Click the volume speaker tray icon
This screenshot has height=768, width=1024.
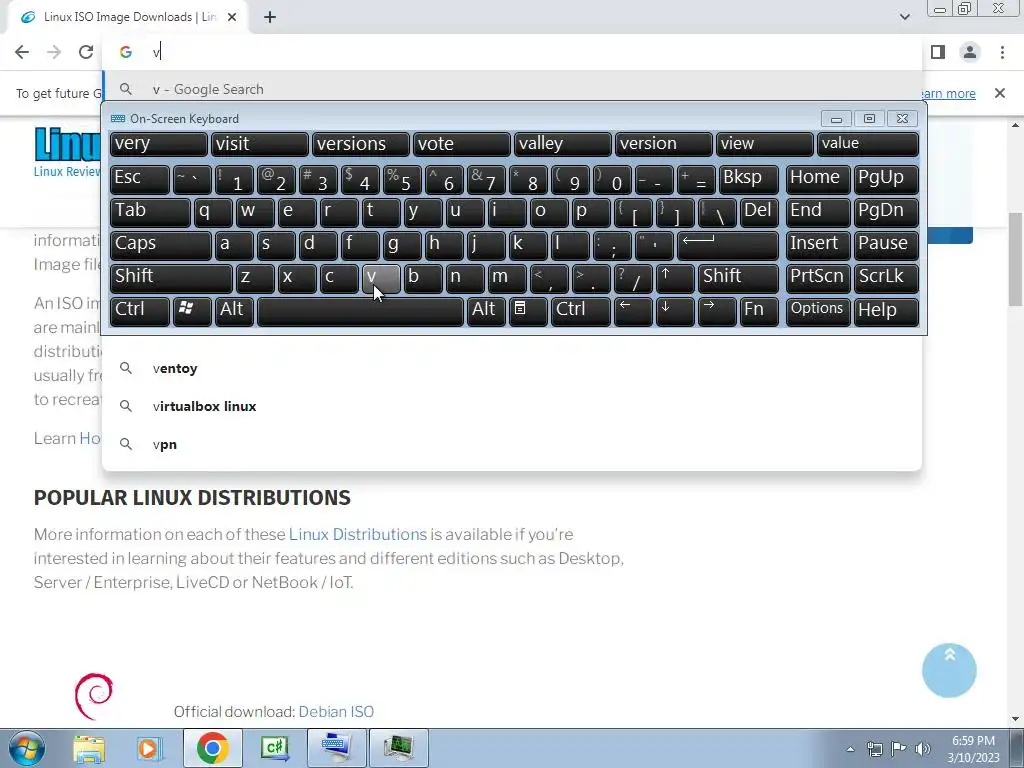pos(922,749)
